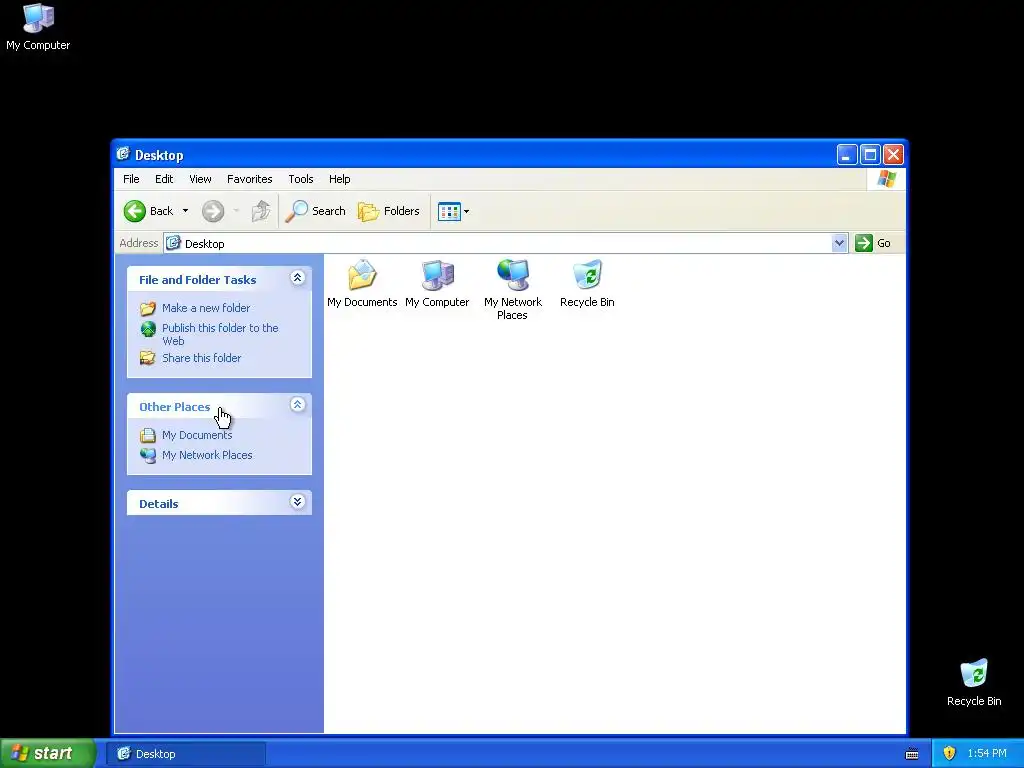
Task: Click the security shield tray icon
Action: coord(949,753)
